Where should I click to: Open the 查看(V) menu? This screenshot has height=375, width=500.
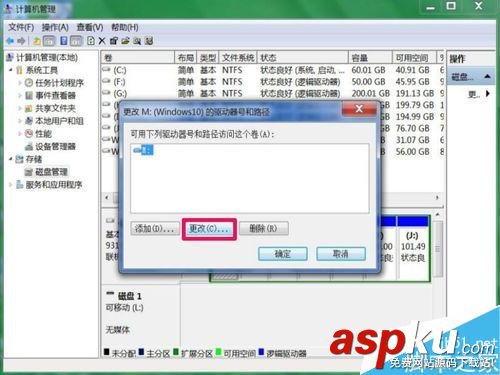coord(90,27)
